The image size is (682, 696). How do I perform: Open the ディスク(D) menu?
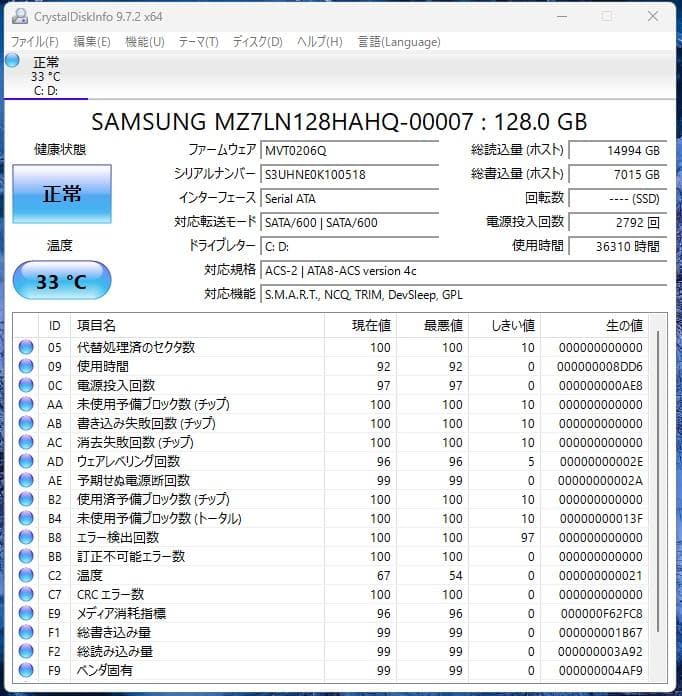pyautogui.click(x=258, y=42)
